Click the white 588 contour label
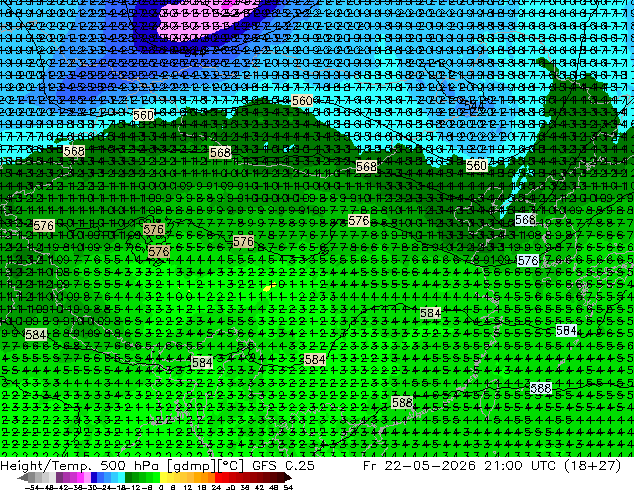 point(540,388)
